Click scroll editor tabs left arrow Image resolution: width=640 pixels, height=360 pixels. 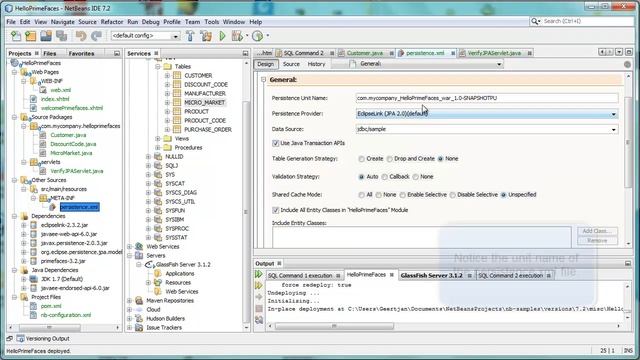[x=602, y=52]
